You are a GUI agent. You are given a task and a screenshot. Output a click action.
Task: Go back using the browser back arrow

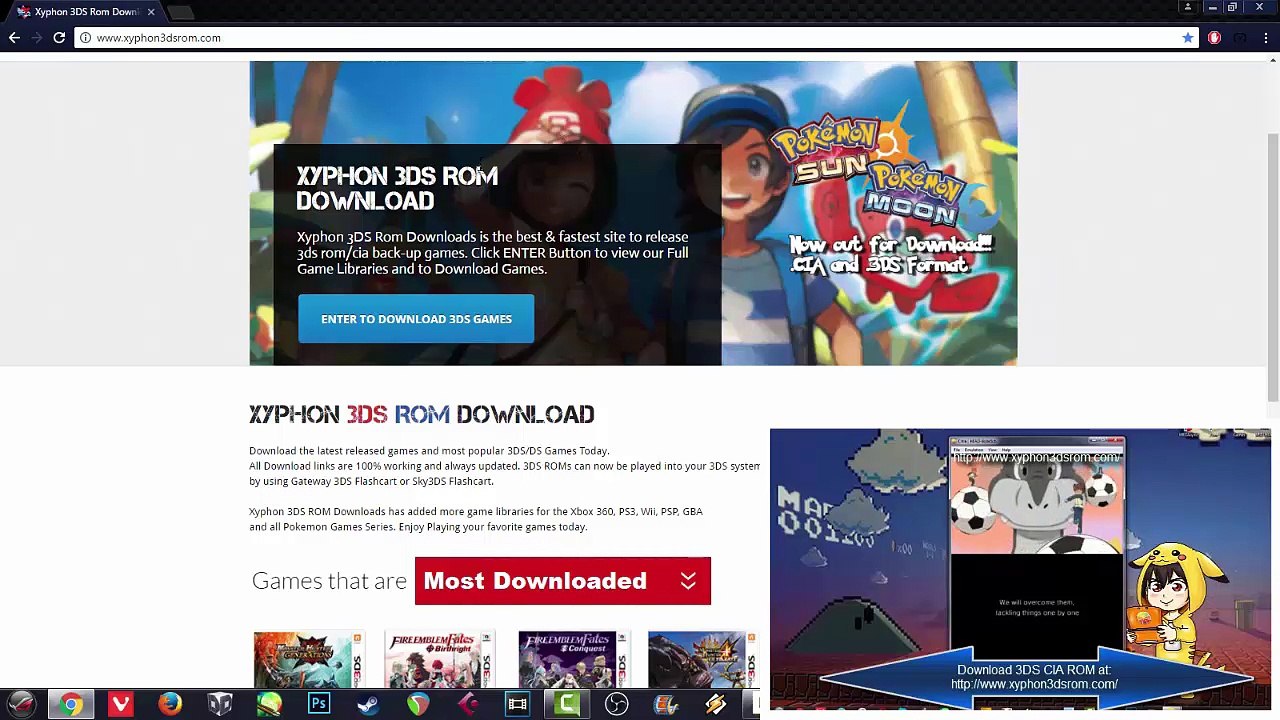click(14, 38)
